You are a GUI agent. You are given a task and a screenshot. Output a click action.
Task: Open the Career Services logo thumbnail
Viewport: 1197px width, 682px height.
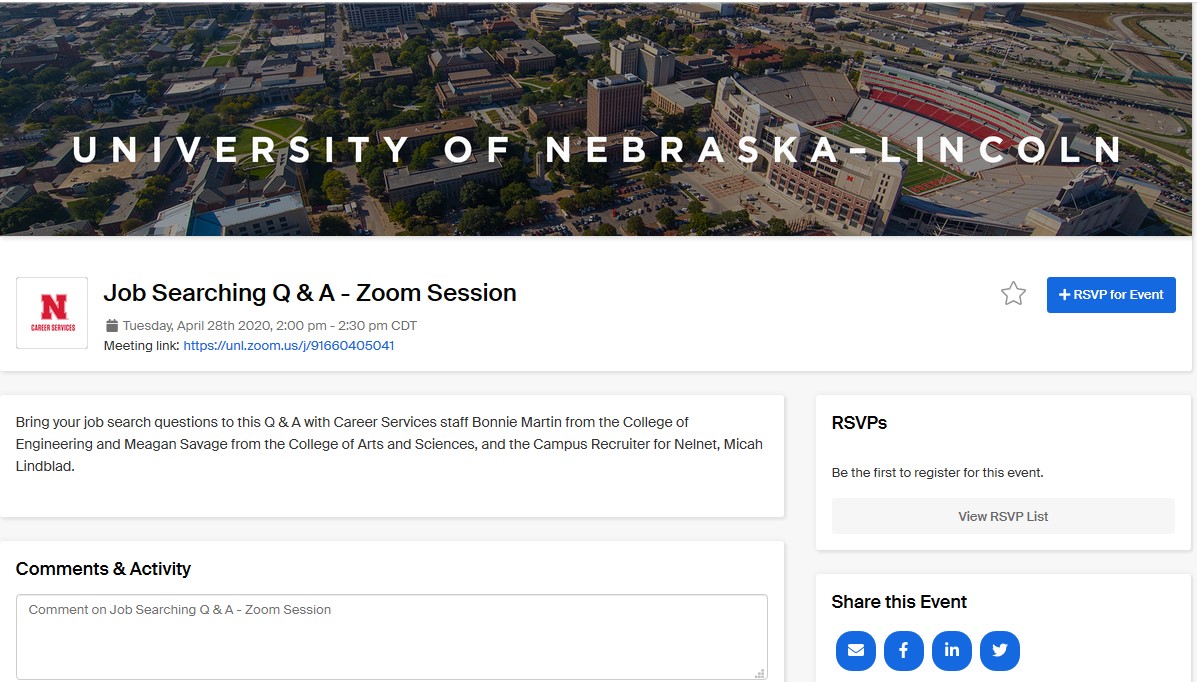coord(52,313)
